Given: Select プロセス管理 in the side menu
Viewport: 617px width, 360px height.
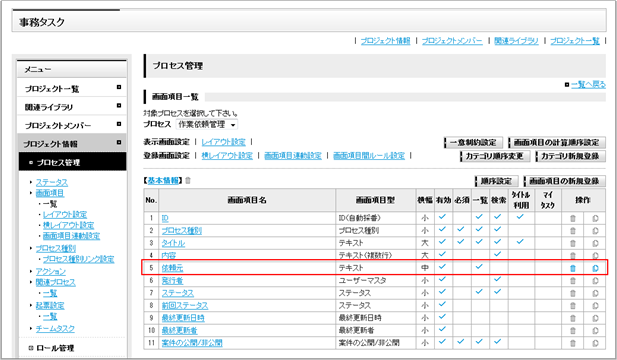Looking at the screenshot, I should (x=72, y=162).
